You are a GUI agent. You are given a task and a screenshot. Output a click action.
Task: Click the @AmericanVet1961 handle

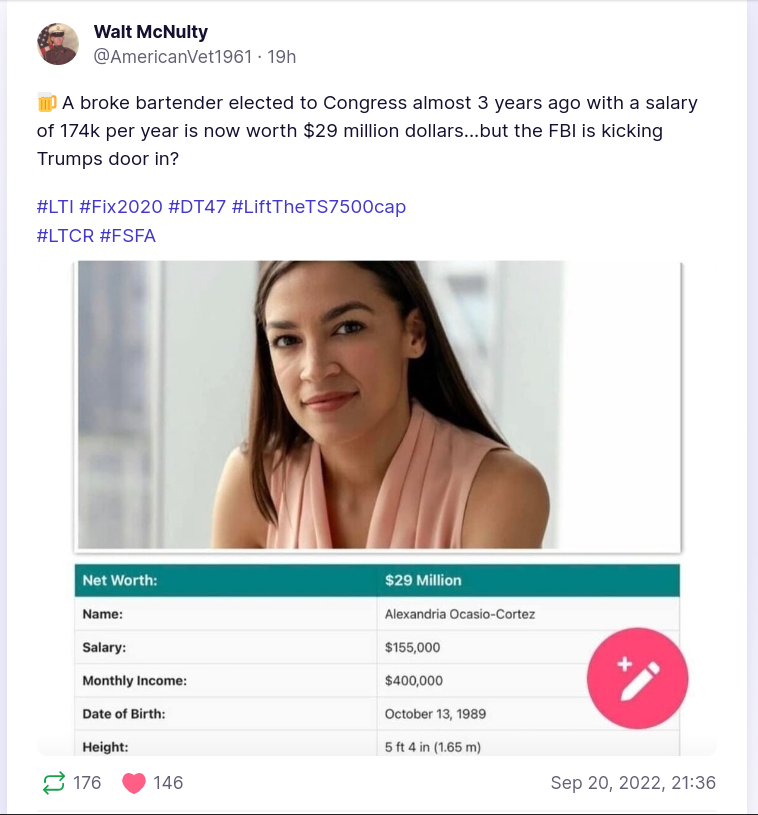point(172,57)
